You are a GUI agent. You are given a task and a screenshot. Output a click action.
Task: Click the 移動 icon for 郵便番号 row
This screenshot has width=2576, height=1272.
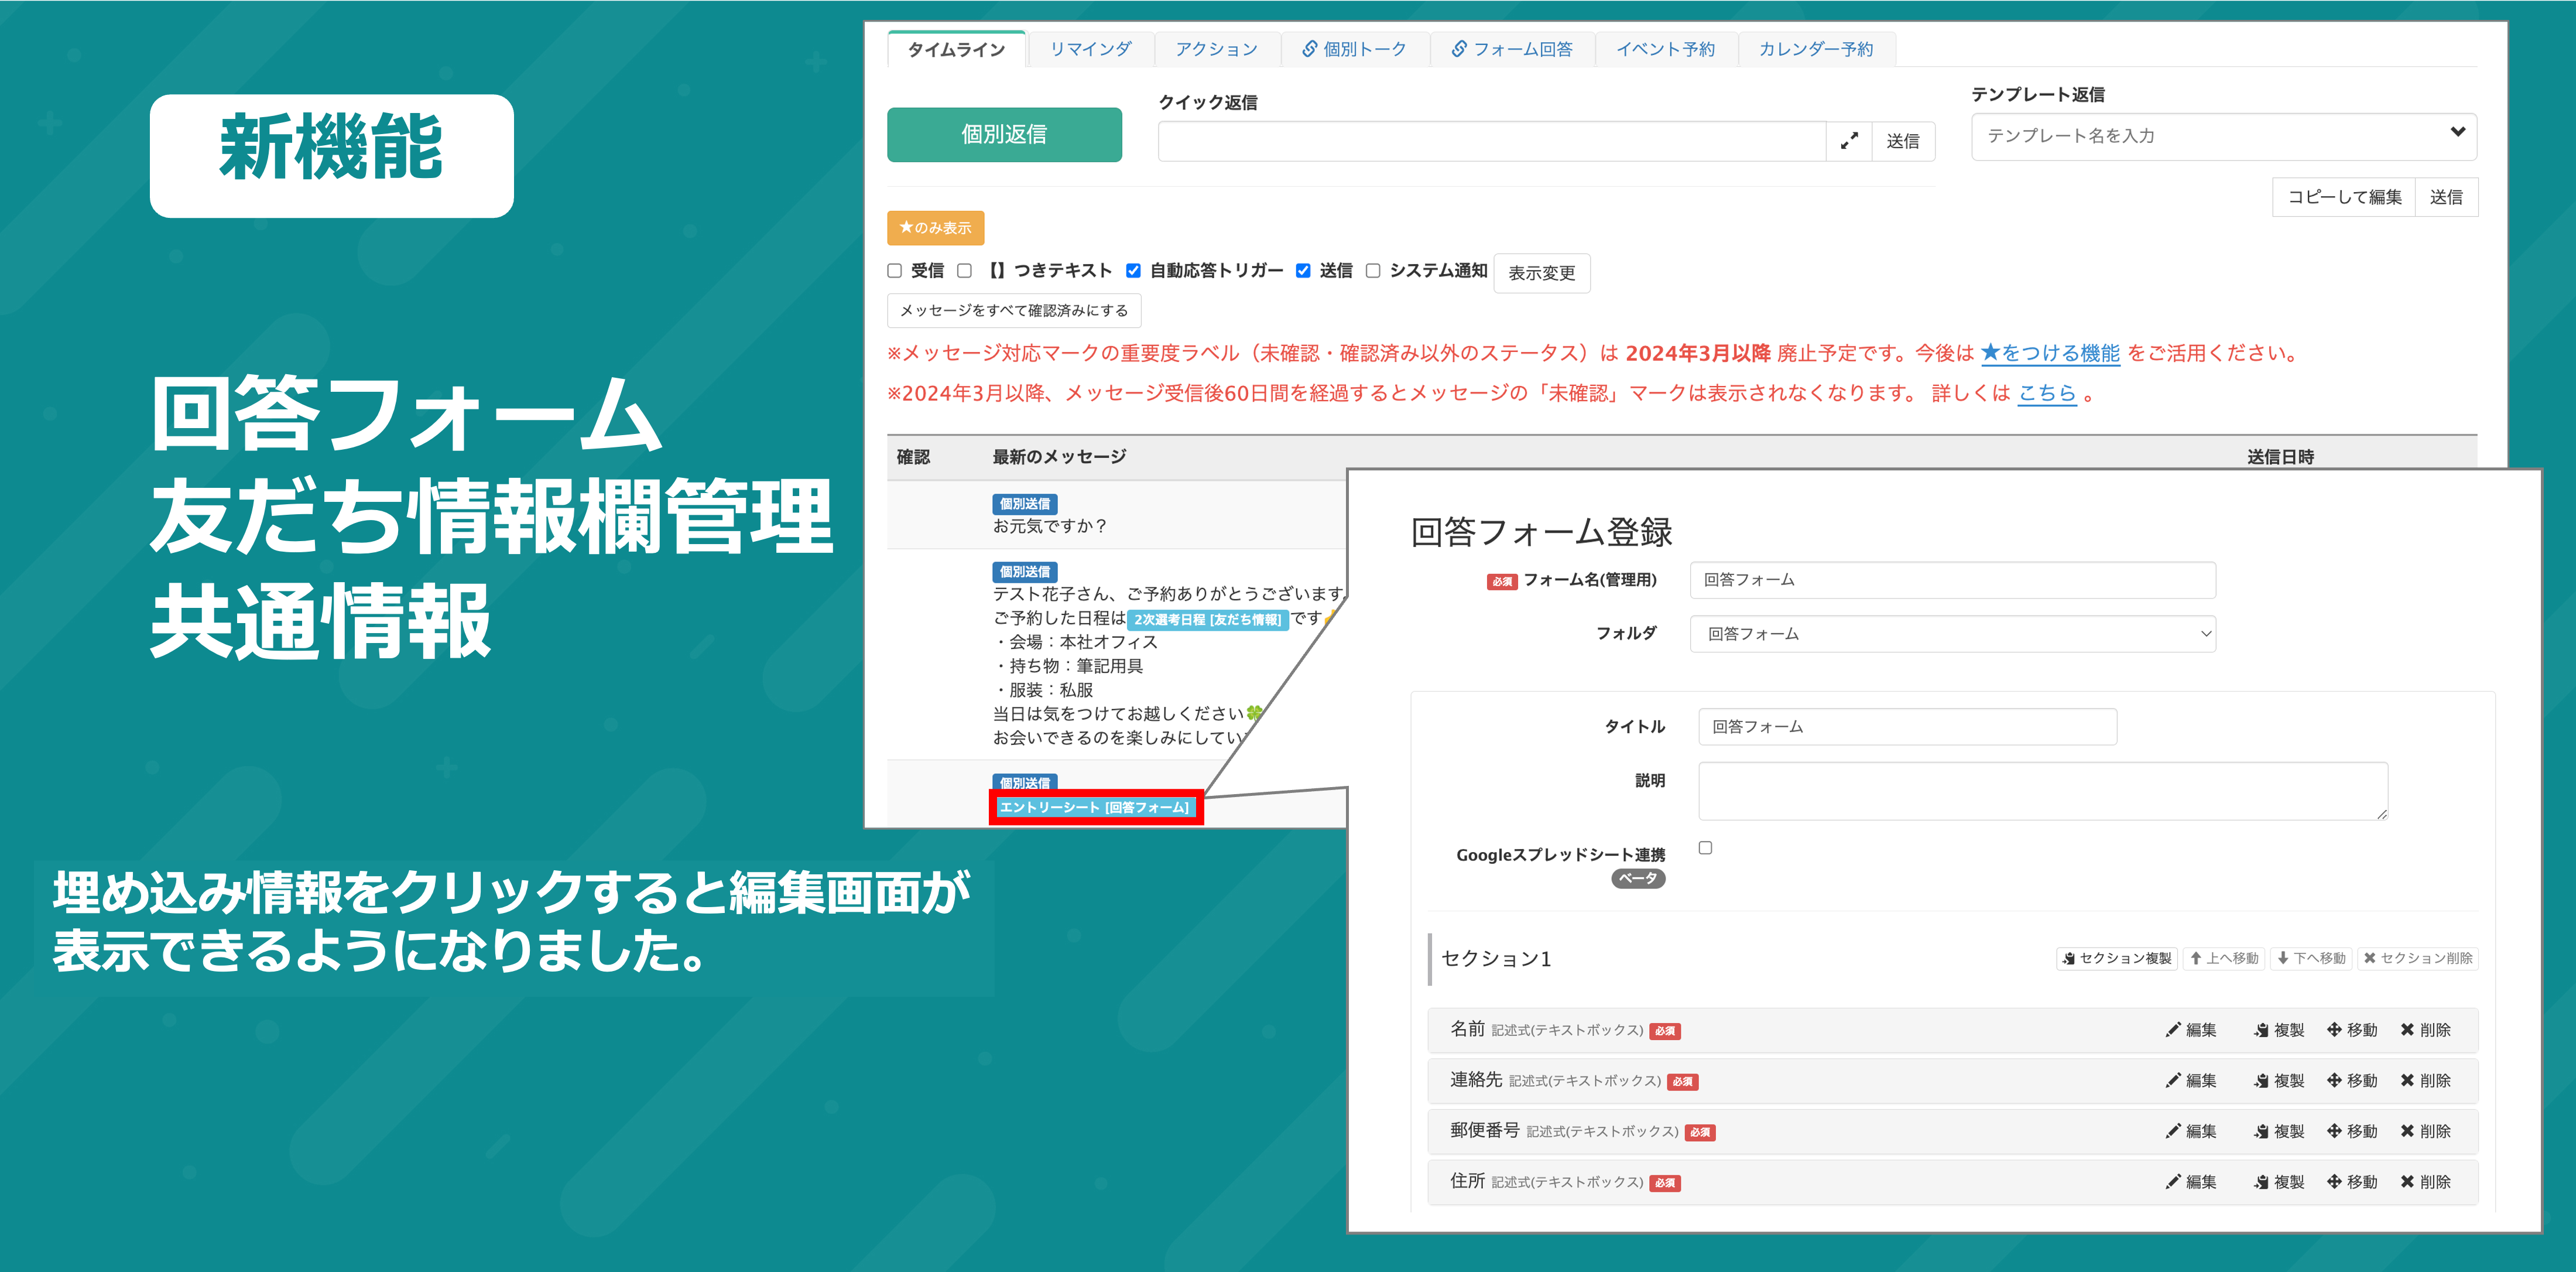pos(2334,1131)
